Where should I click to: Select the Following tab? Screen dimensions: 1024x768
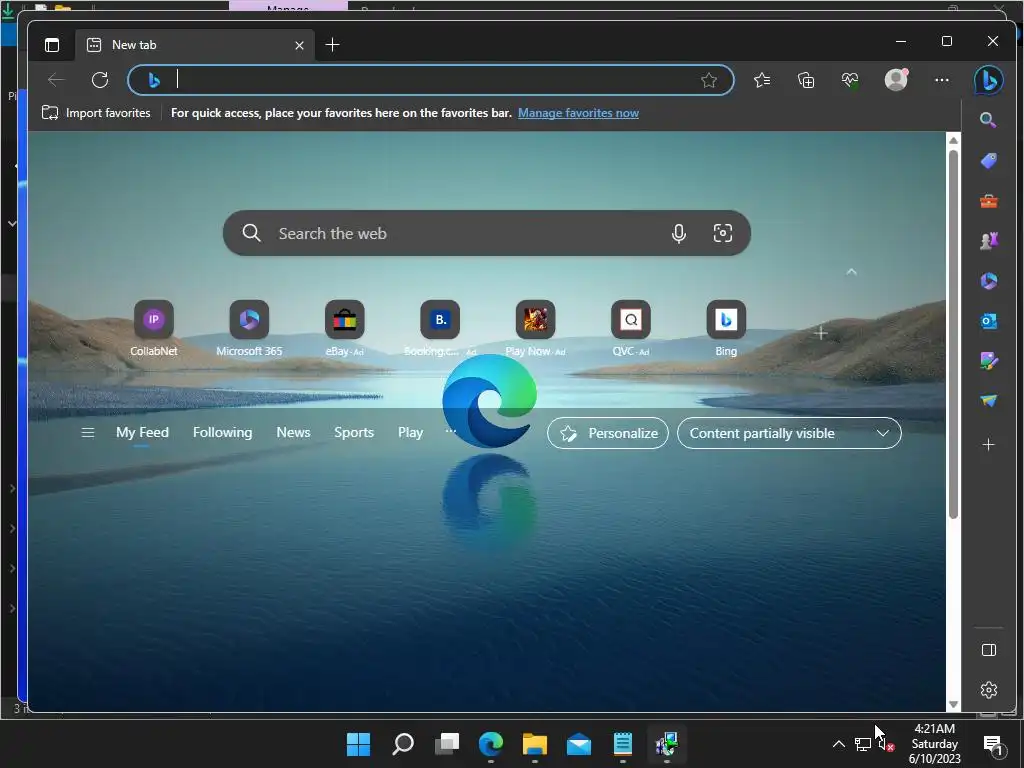[222, 432]
